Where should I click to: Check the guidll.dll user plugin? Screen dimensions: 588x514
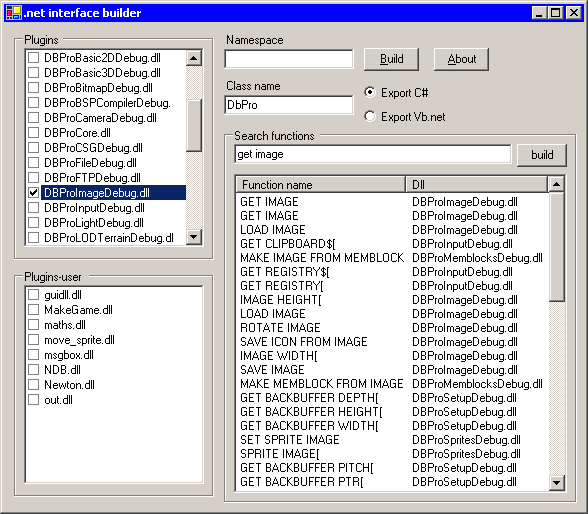pos(33,295)
